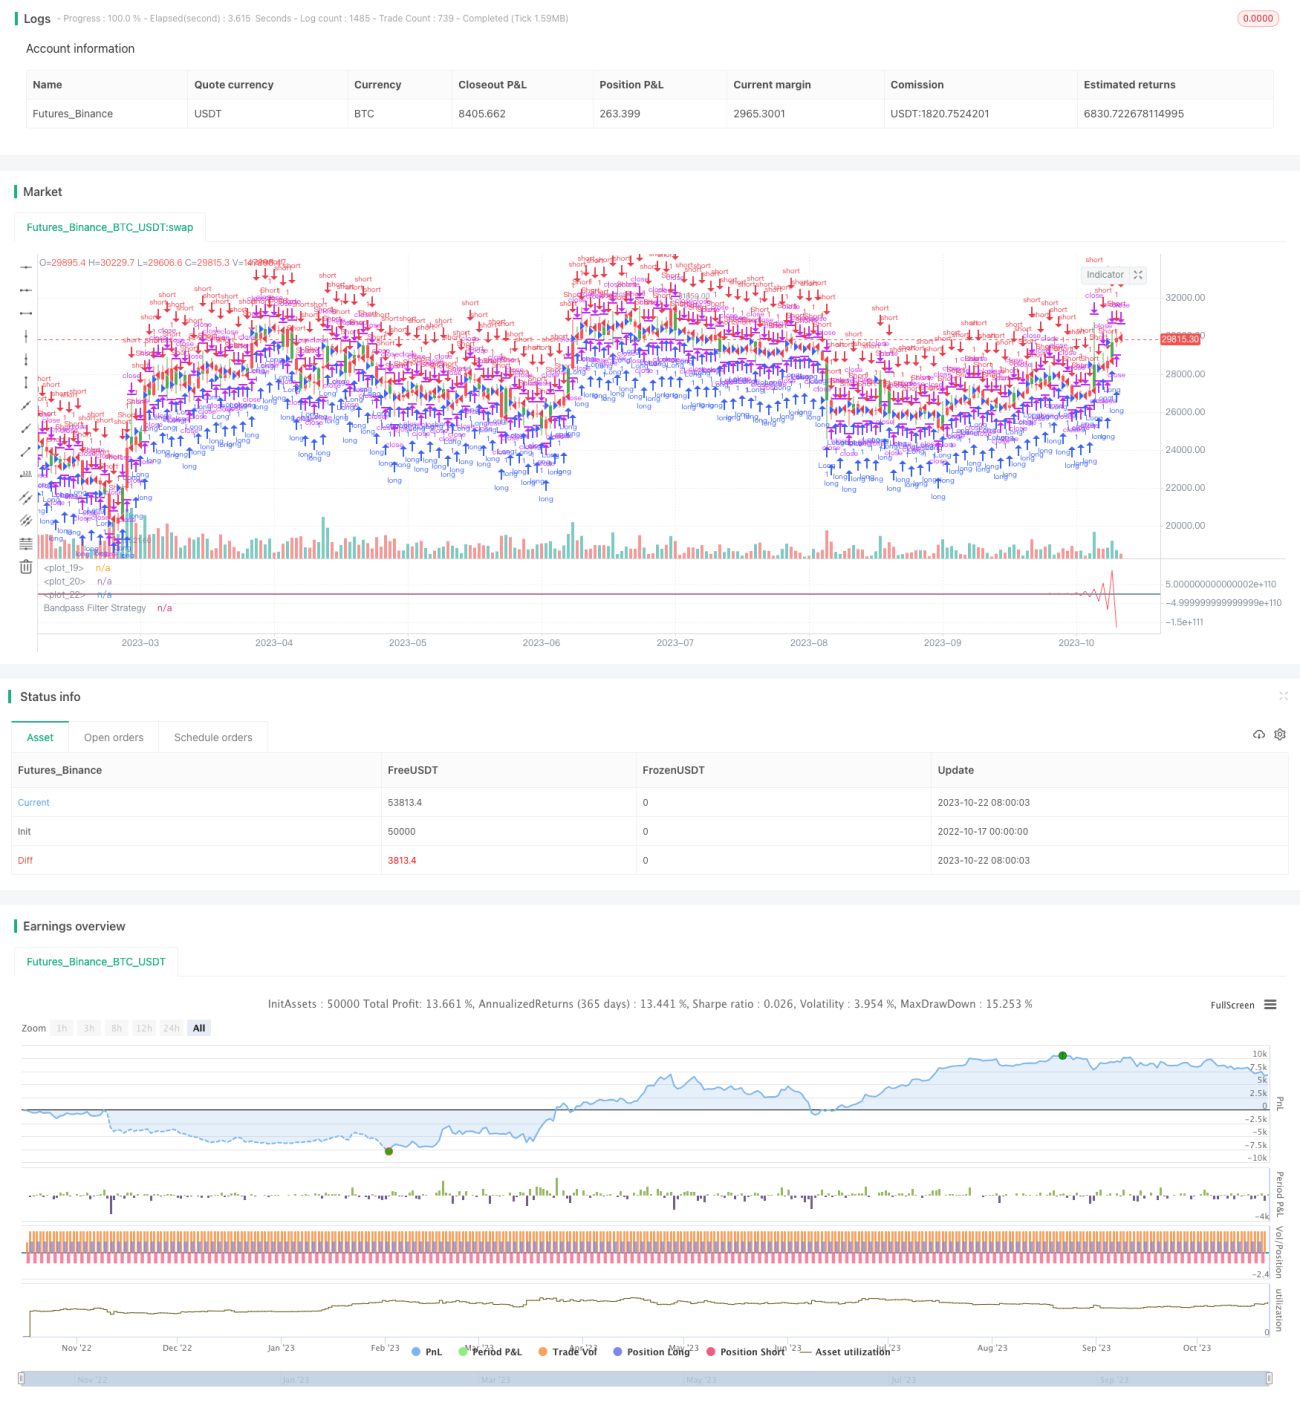Screen dimensions: 1300x1408
Task: Open the earnings chart hamburger export menu
Action: pos(1270,1004)
